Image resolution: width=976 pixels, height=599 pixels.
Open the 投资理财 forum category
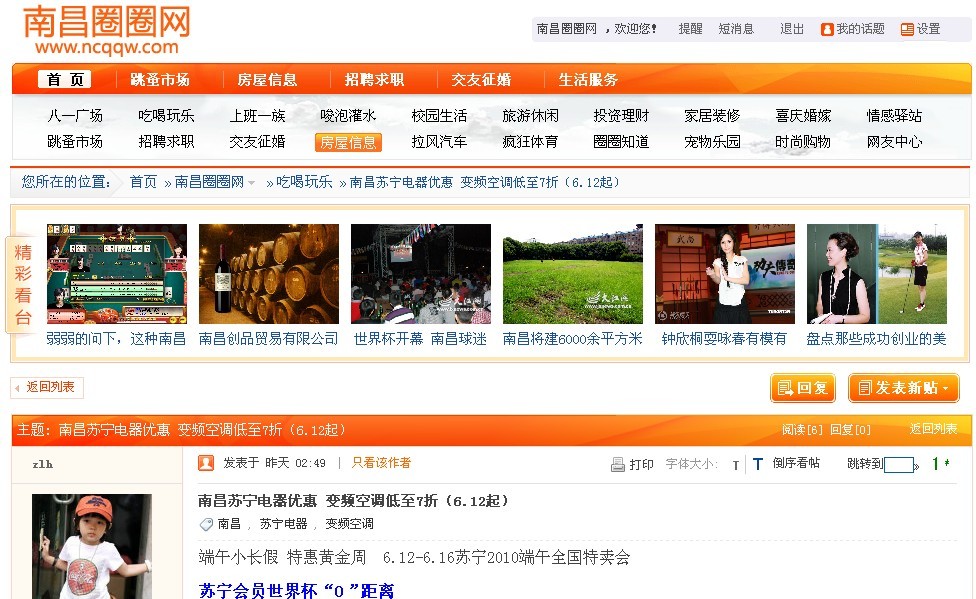click(621, 116)
